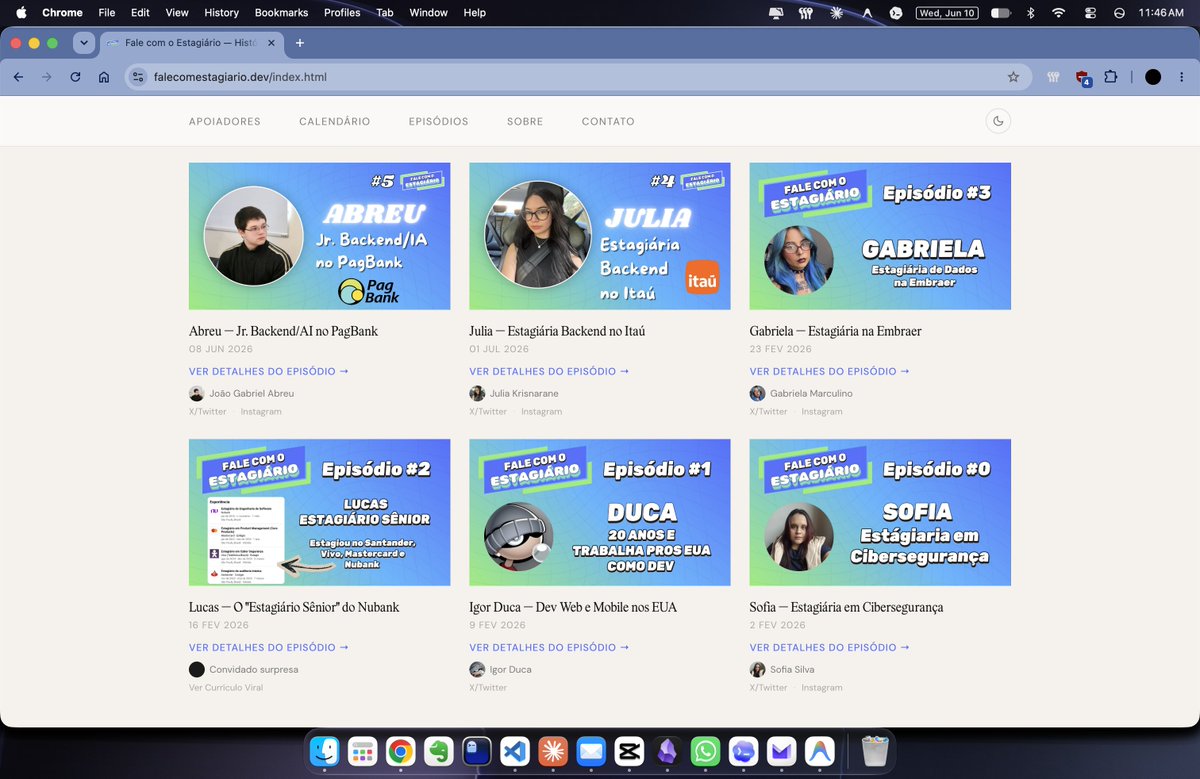Open the Profiles menu
1200x779 pixels.
tap(342, 13)
